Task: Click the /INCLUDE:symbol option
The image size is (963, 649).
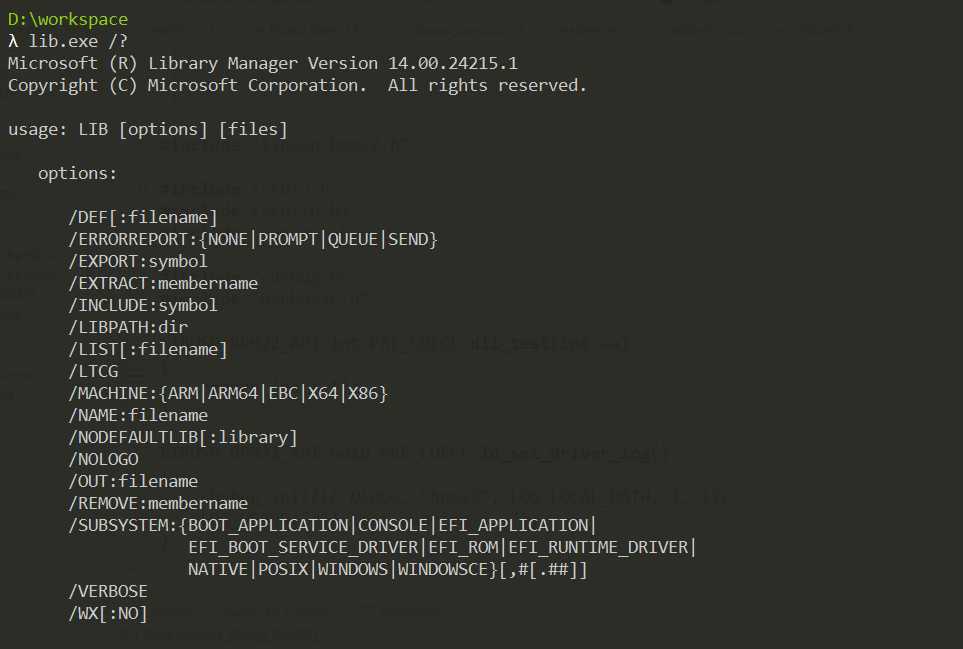Action: coord(143,306)
